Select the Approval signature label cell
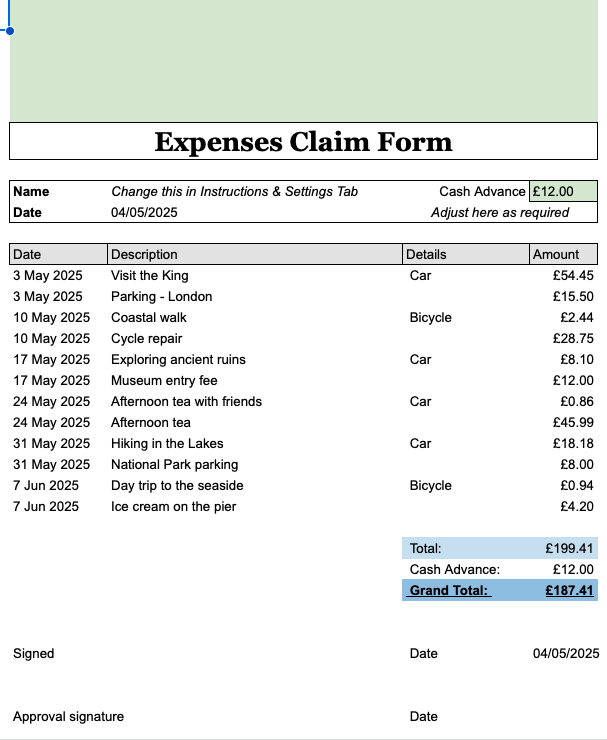 [68, 716]
